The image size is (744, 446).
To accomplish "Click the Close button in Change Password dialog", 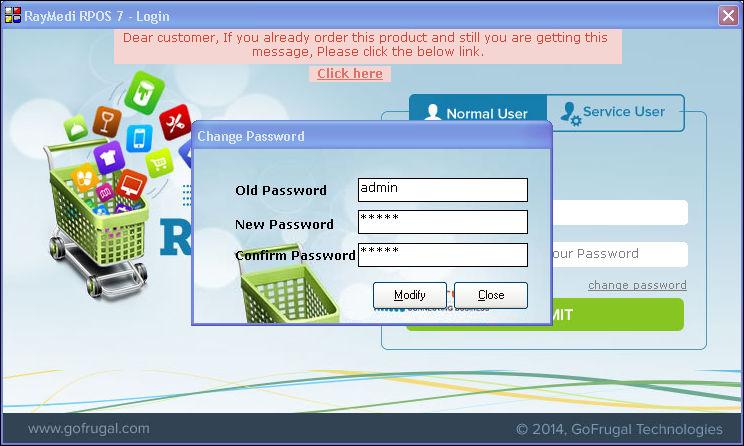I will click(x=491, y=295).
